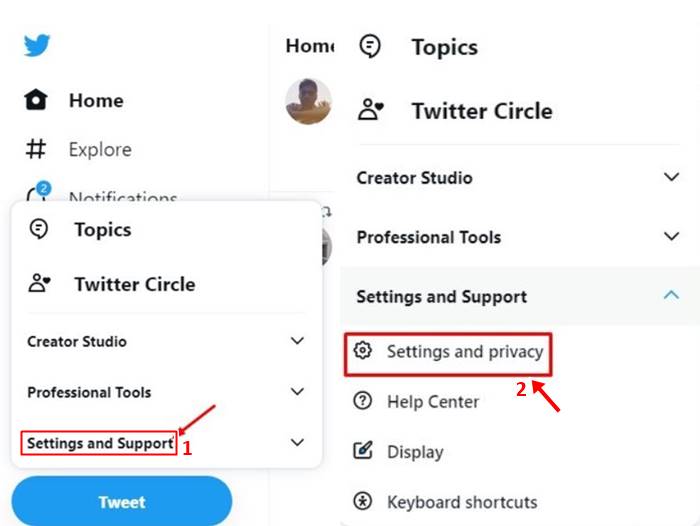Click the profile avatar thumbnail
The image size is (700, 526).
pyautogui.click(x=308, y=100)
